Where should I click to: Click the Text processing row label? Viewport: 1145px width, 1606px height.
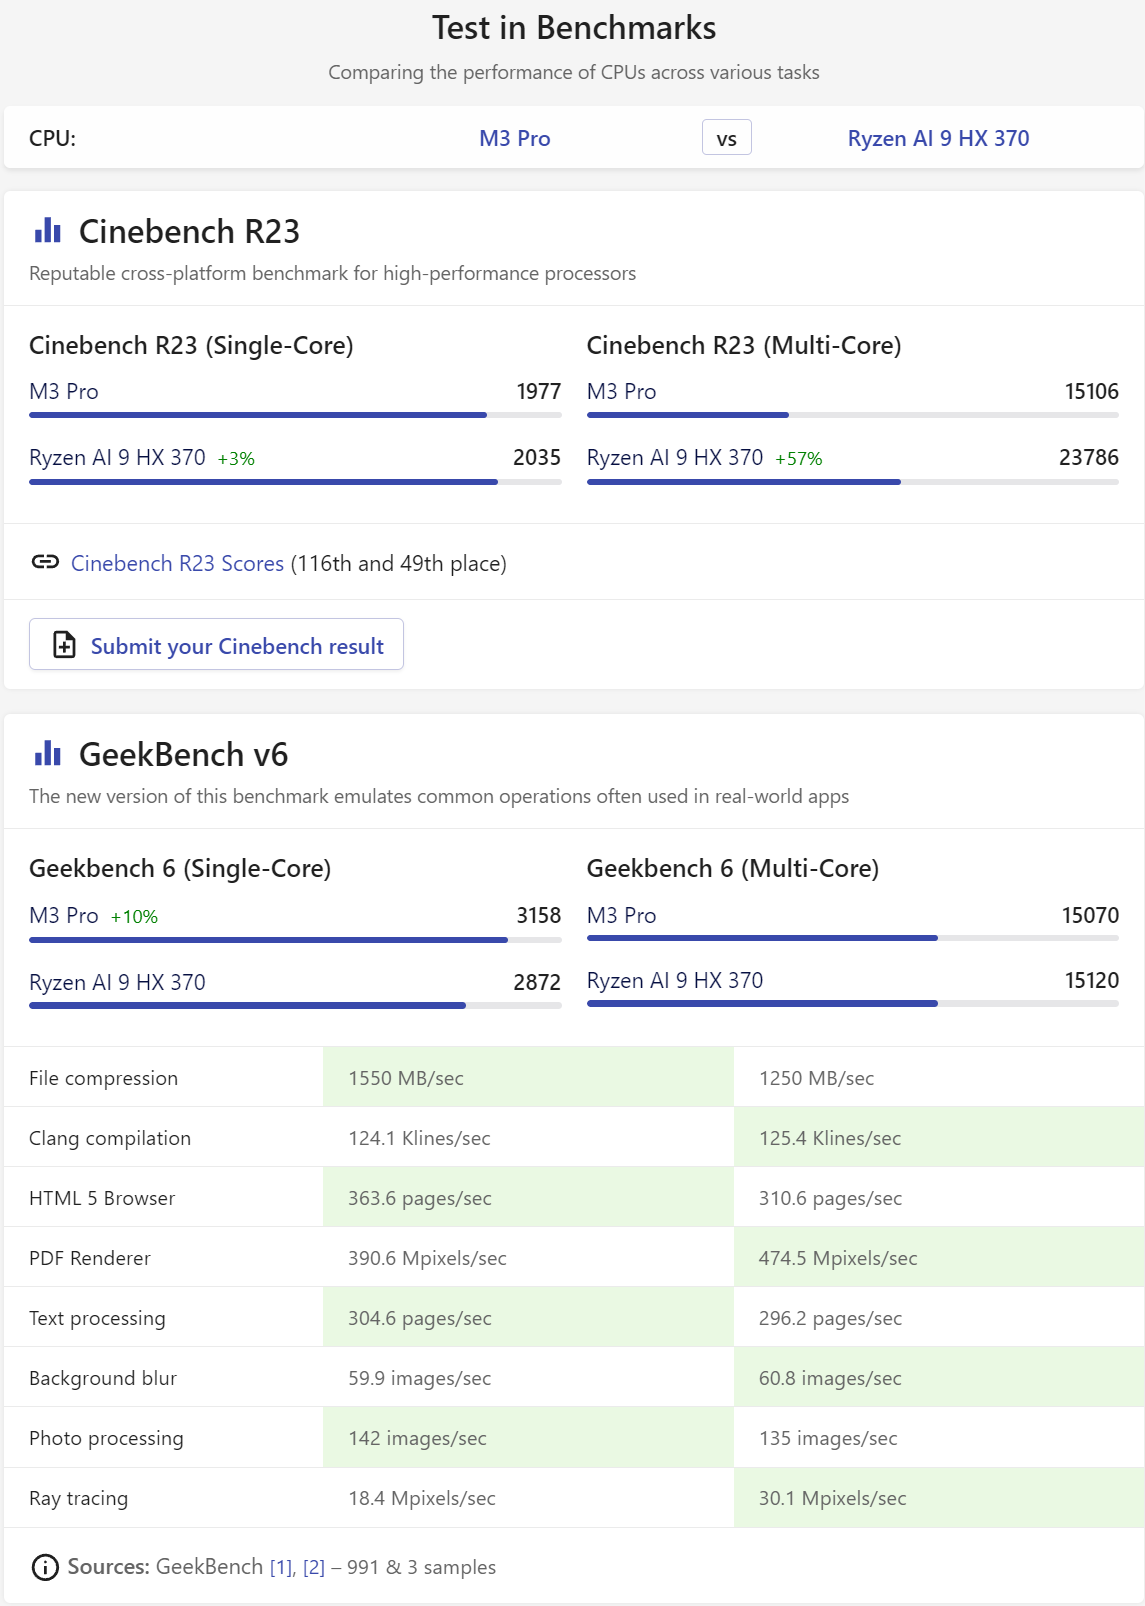(97, 1318)
